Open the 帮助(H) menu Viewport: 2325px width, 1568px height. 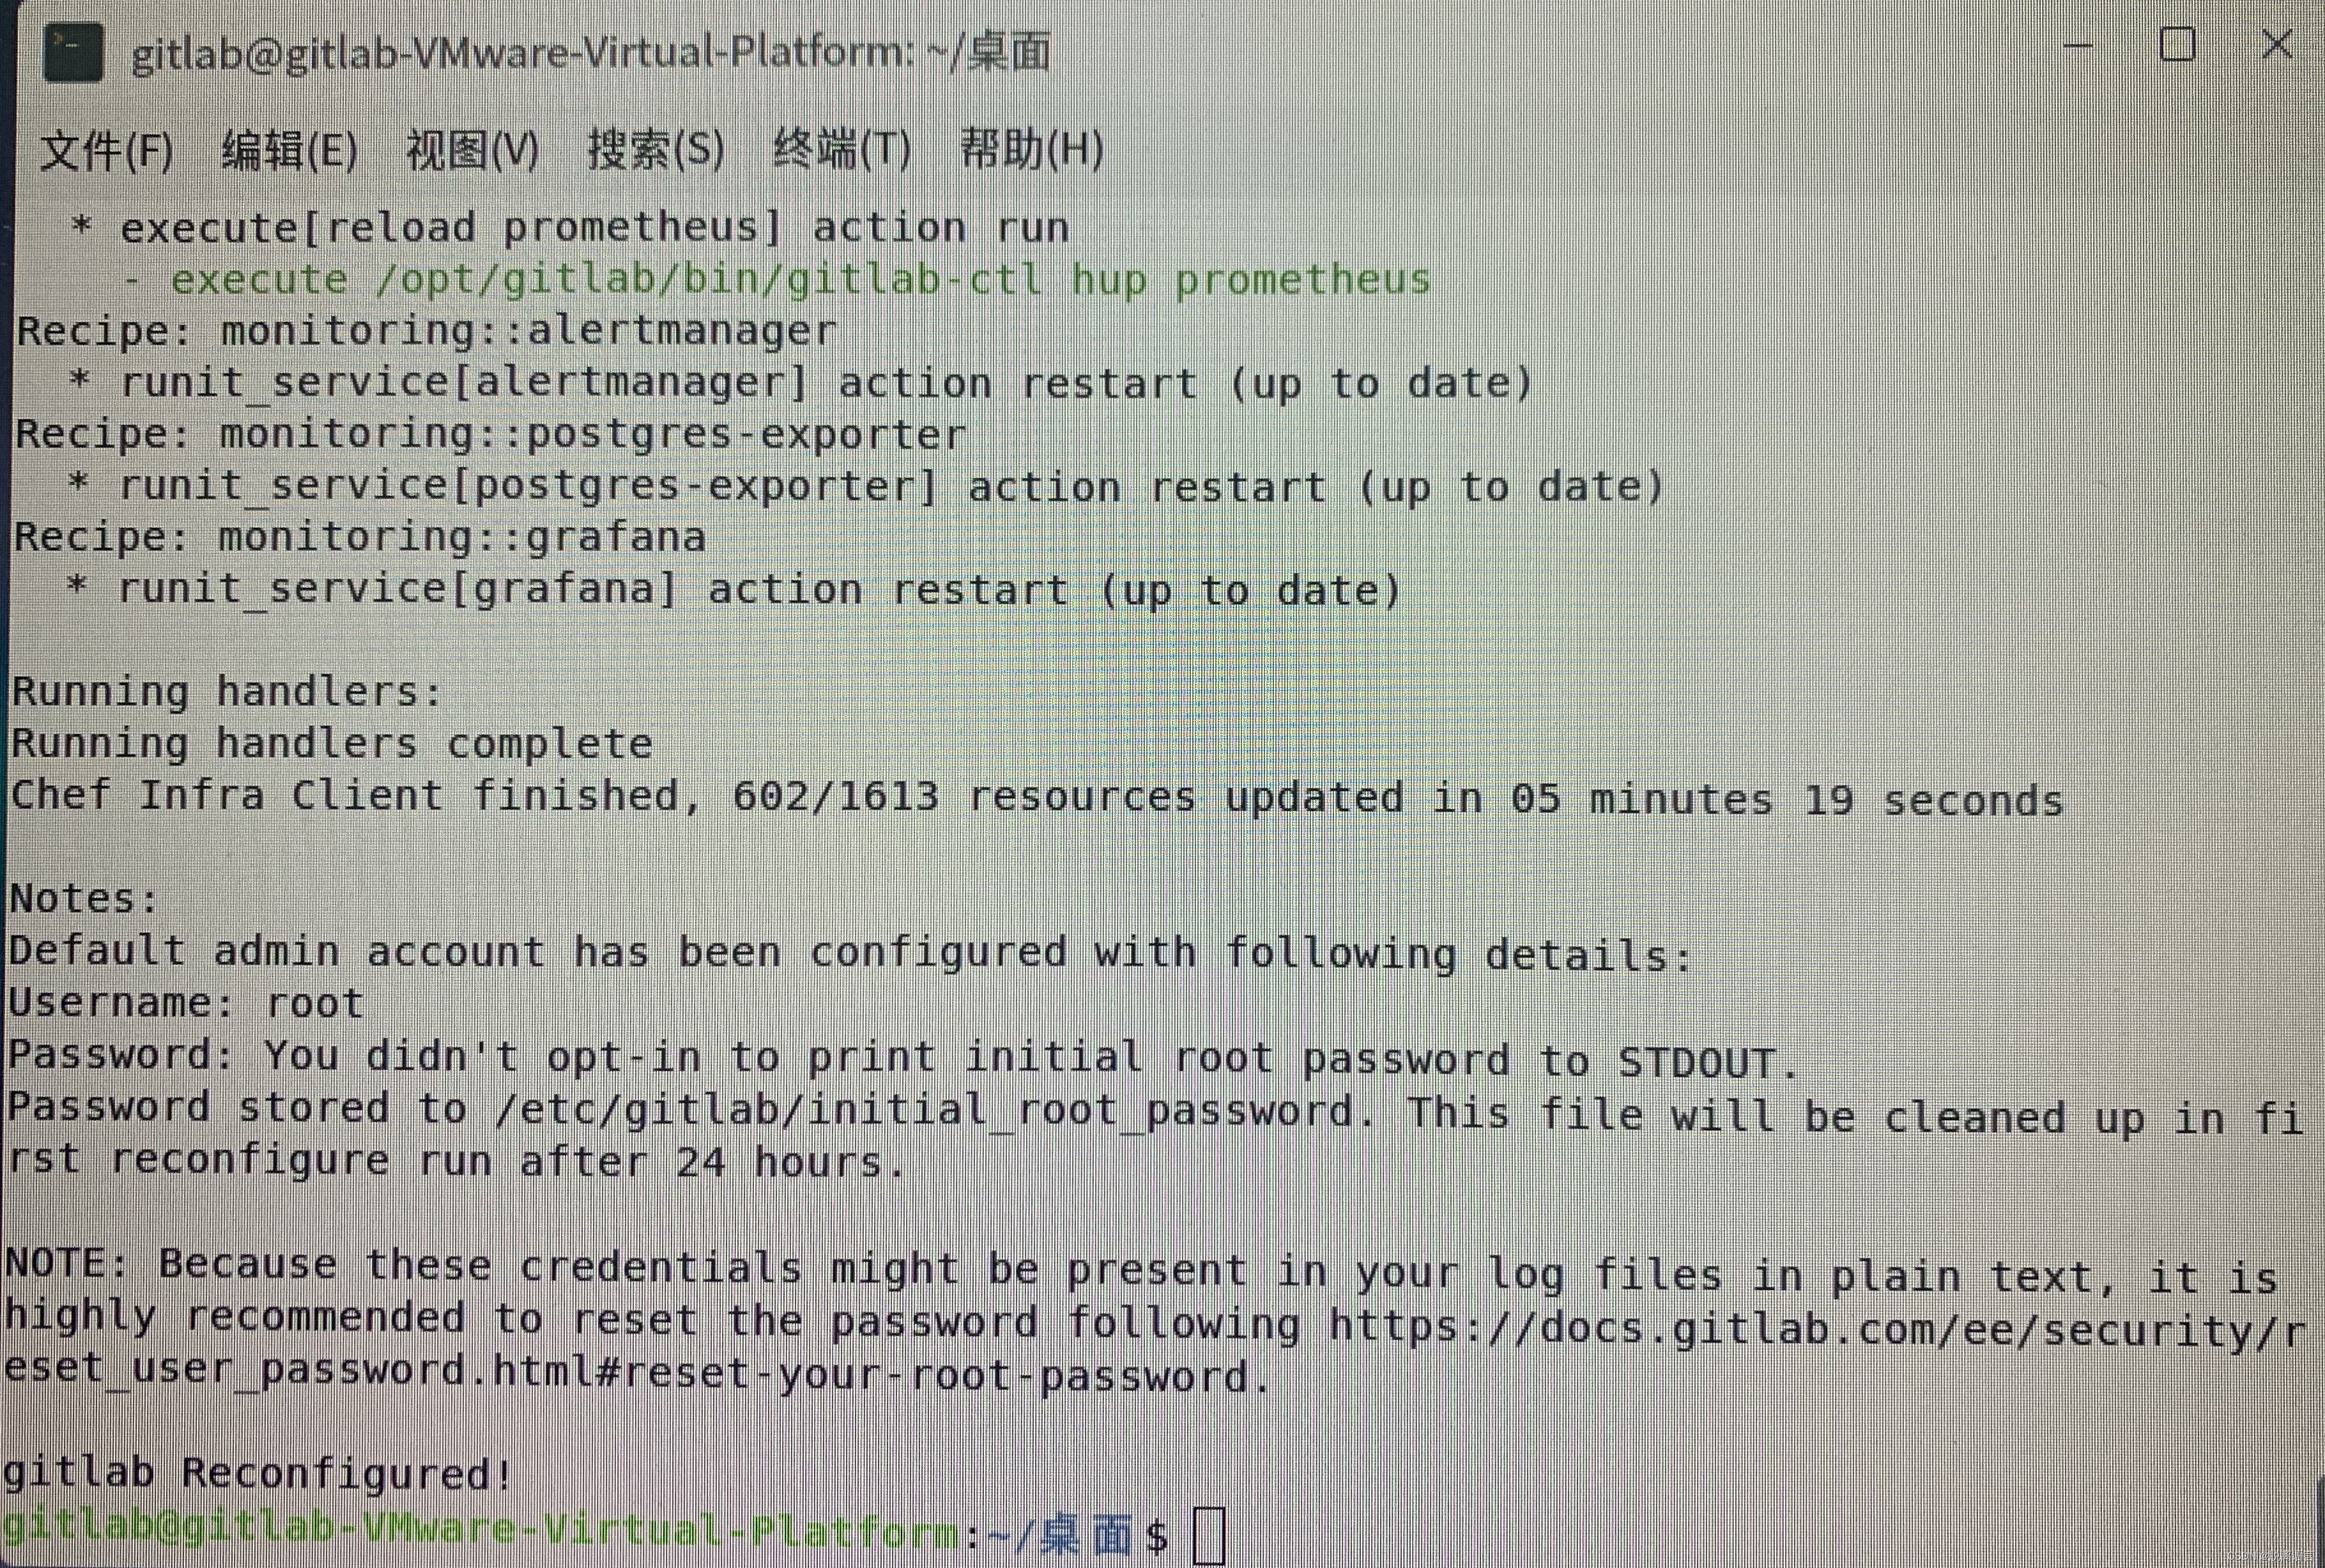click(1031, 150)
